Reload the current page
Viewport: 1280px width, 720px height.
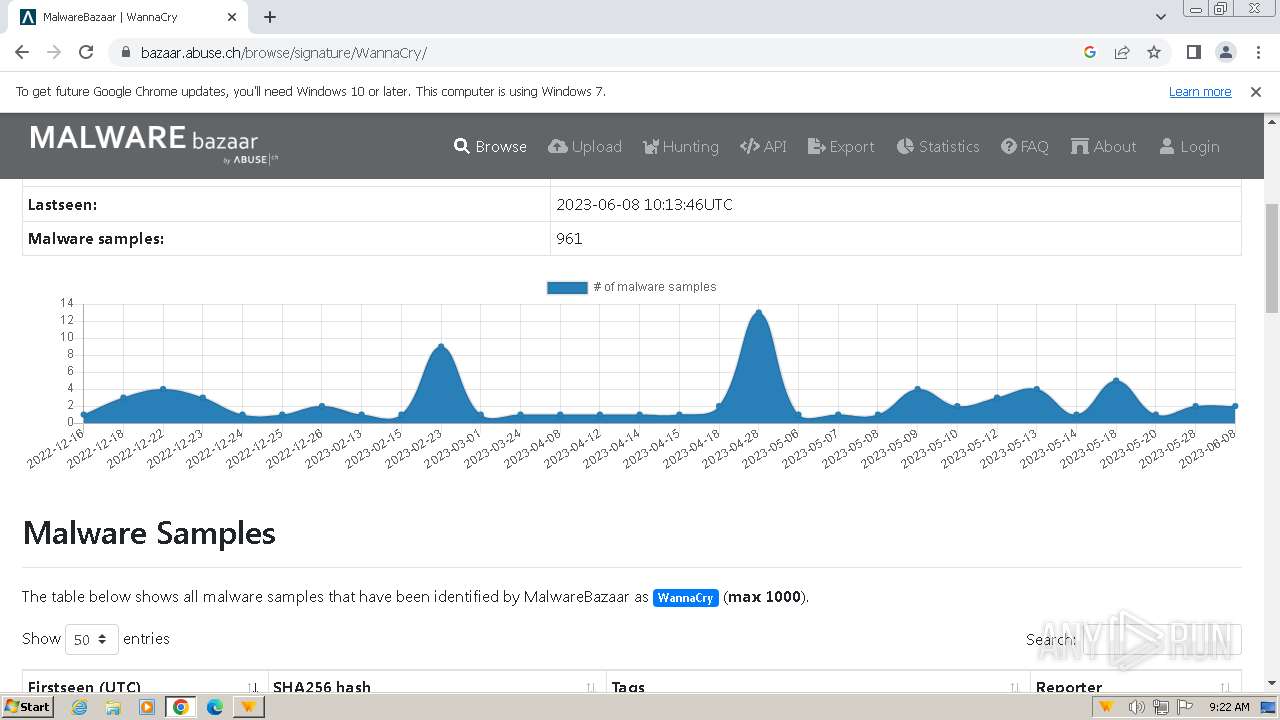pyautogui.click(x=86, y=52)
